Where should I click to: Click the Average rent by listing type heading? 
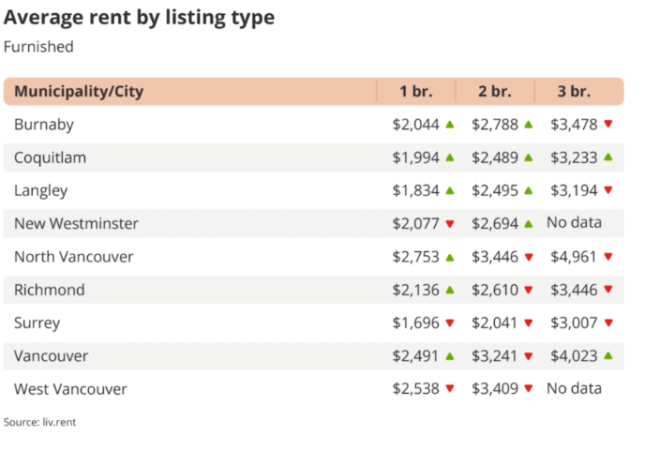click(x=139, y=18)
